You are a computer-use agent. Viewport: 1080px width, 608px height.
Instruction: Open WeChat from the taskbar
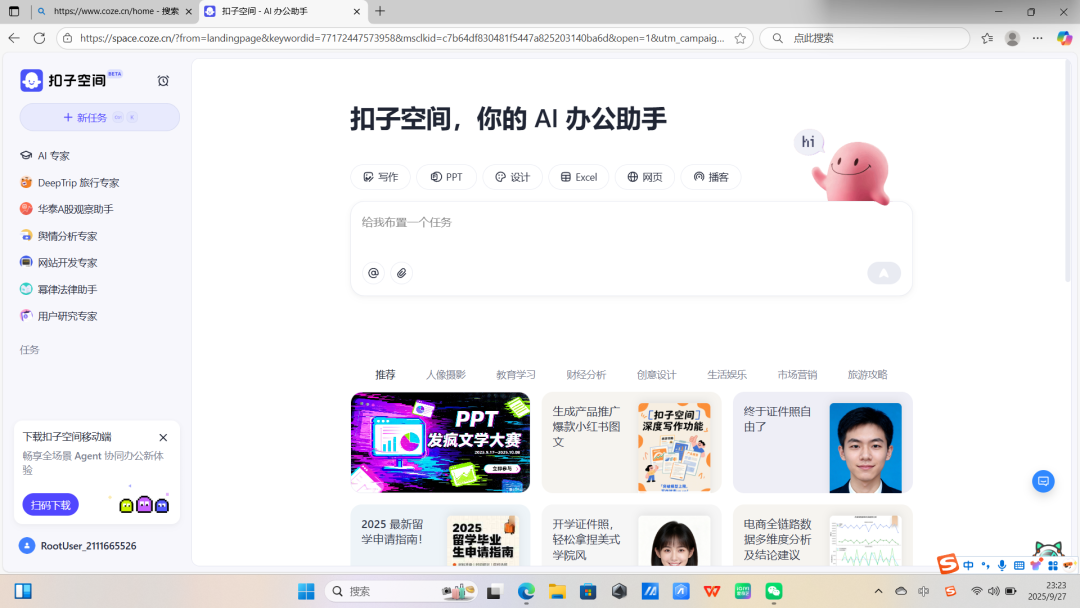pos(774,591)
